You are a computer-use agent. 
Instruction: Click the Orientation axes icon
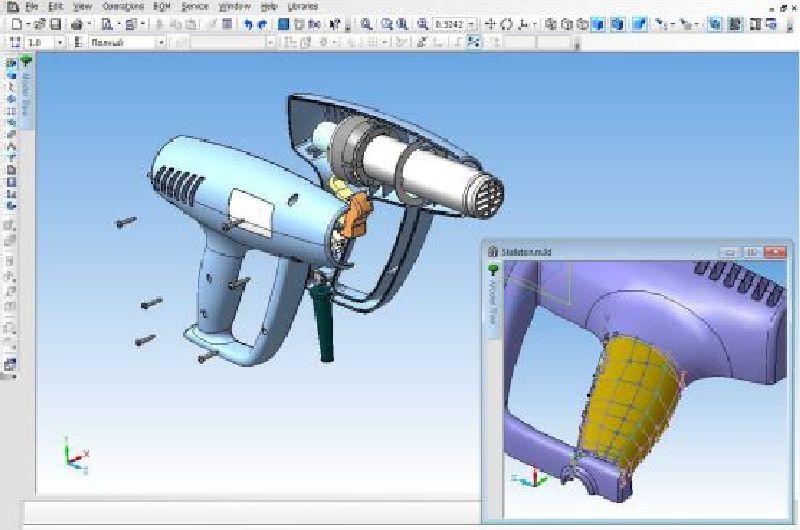point(523,24)
